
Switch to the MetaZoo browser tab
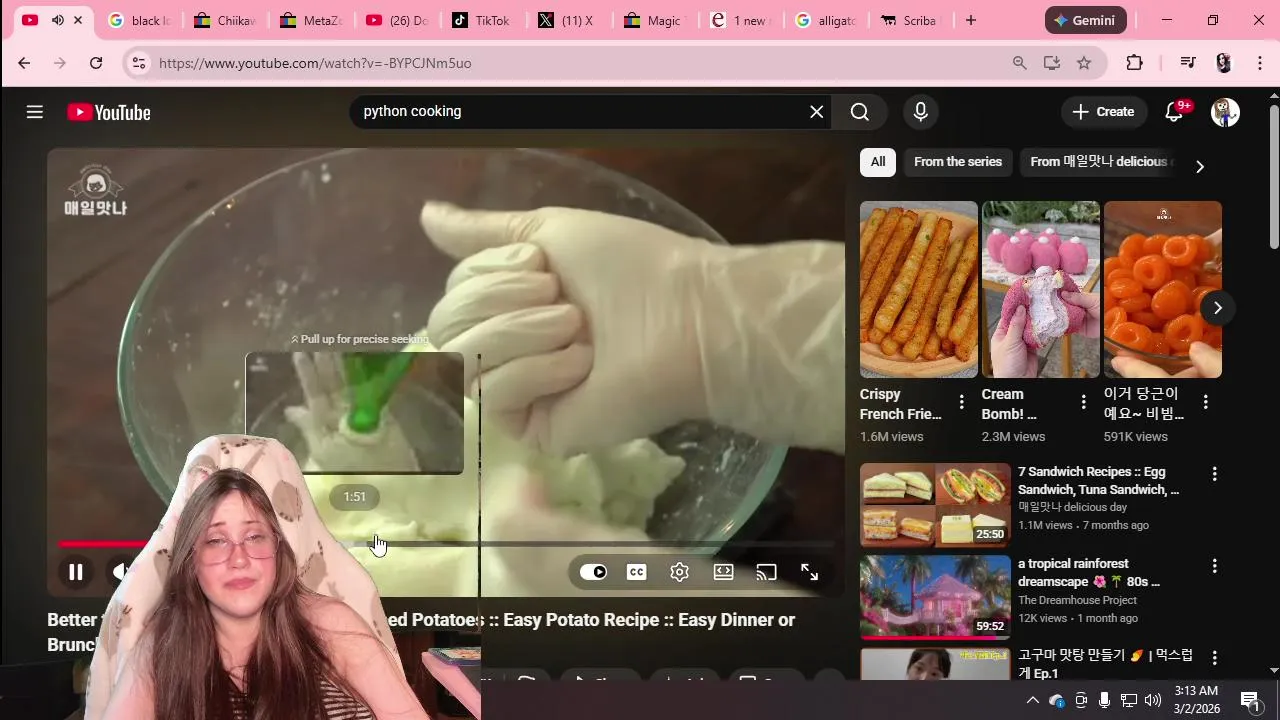(x=311, y=20)
